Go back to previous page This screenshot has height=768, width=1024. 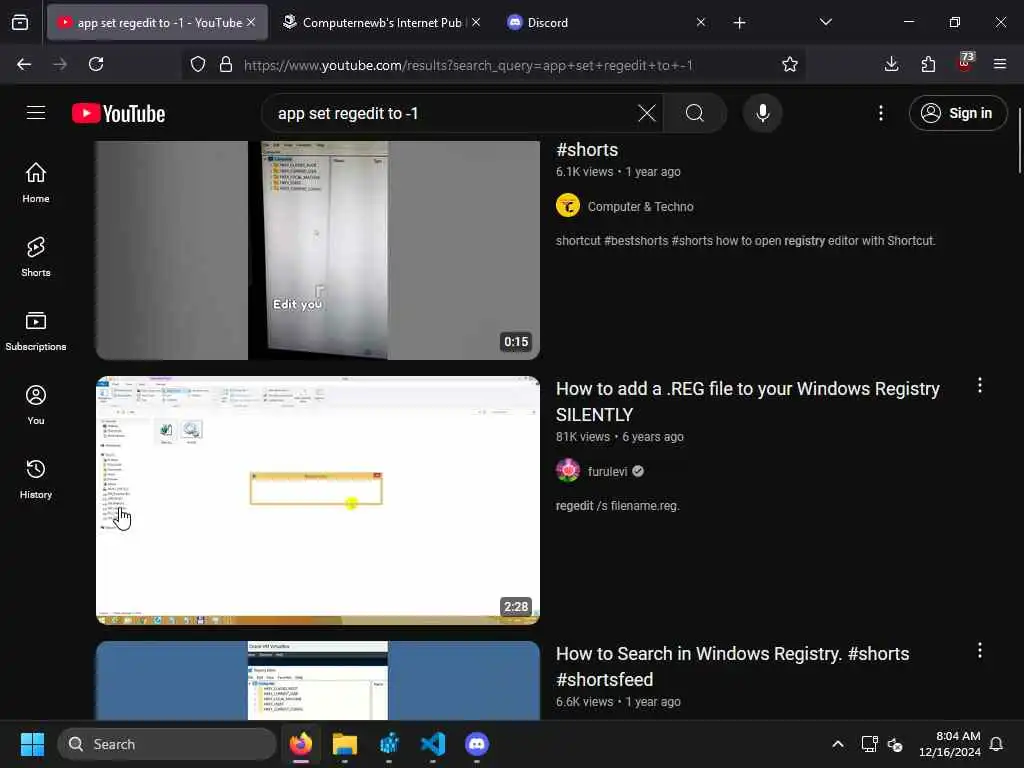tap(24, 64)
